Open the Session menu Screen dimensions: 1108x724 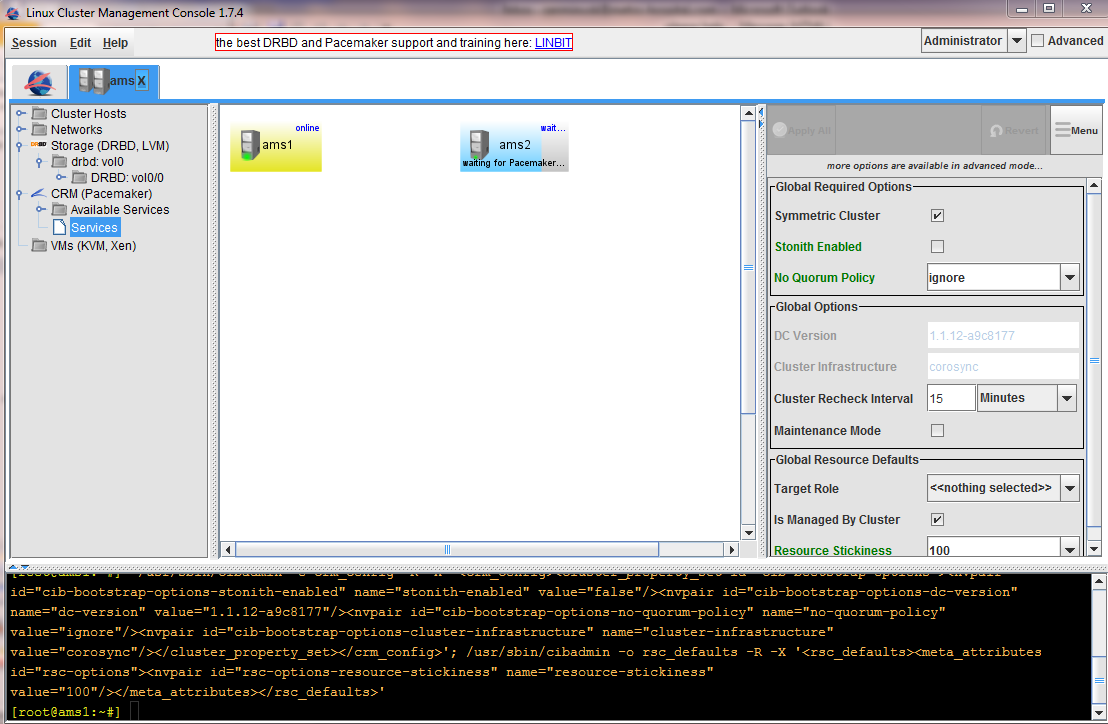point(34,43)
